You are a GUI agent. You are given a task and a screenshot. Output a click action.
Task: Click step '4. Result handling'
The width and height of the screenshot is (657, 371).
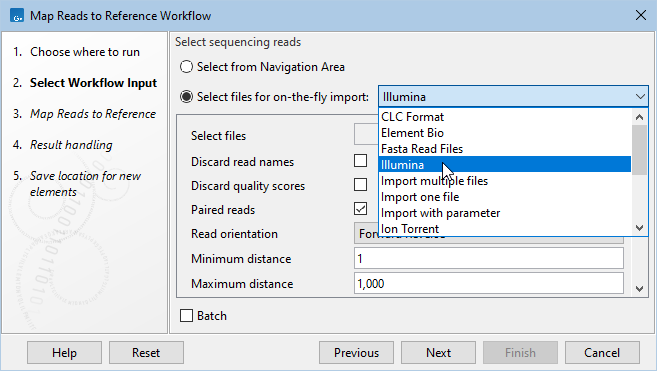pos(63,145)
